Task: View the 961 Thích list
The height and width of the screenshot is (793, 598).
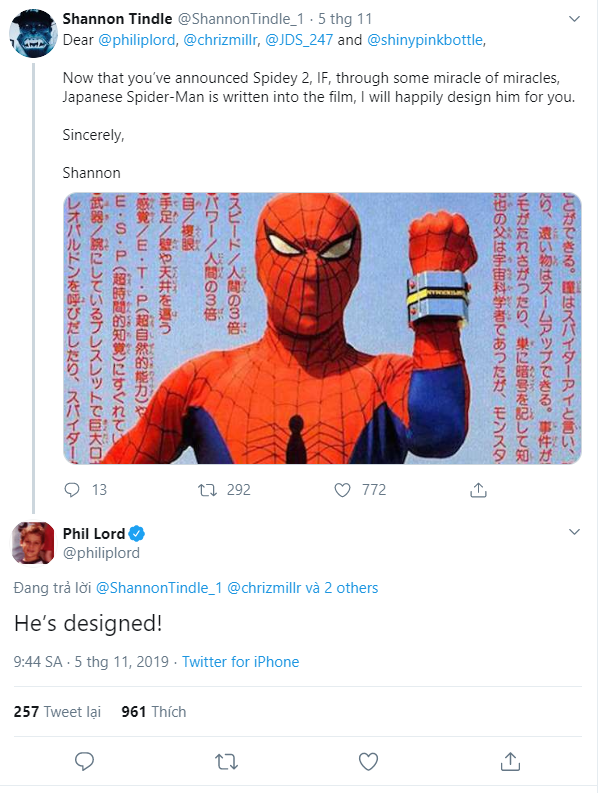Action: [154, 712]
